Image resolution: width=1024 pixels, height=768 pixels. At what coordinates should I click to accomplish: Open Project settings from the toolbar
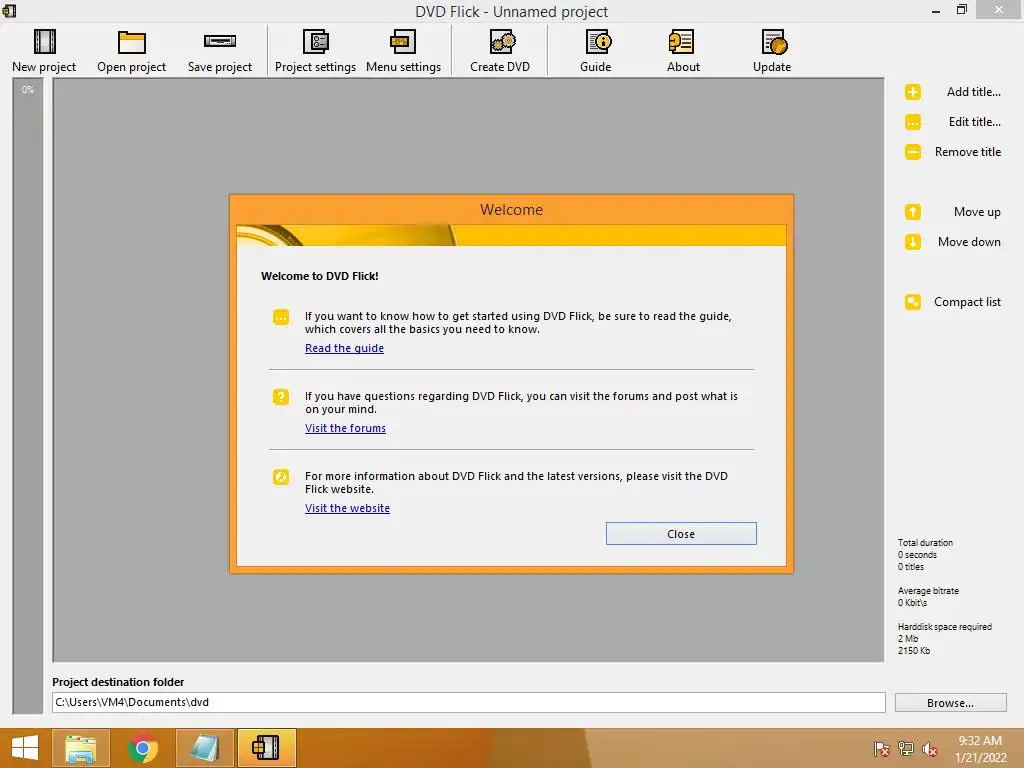(315, 51)
